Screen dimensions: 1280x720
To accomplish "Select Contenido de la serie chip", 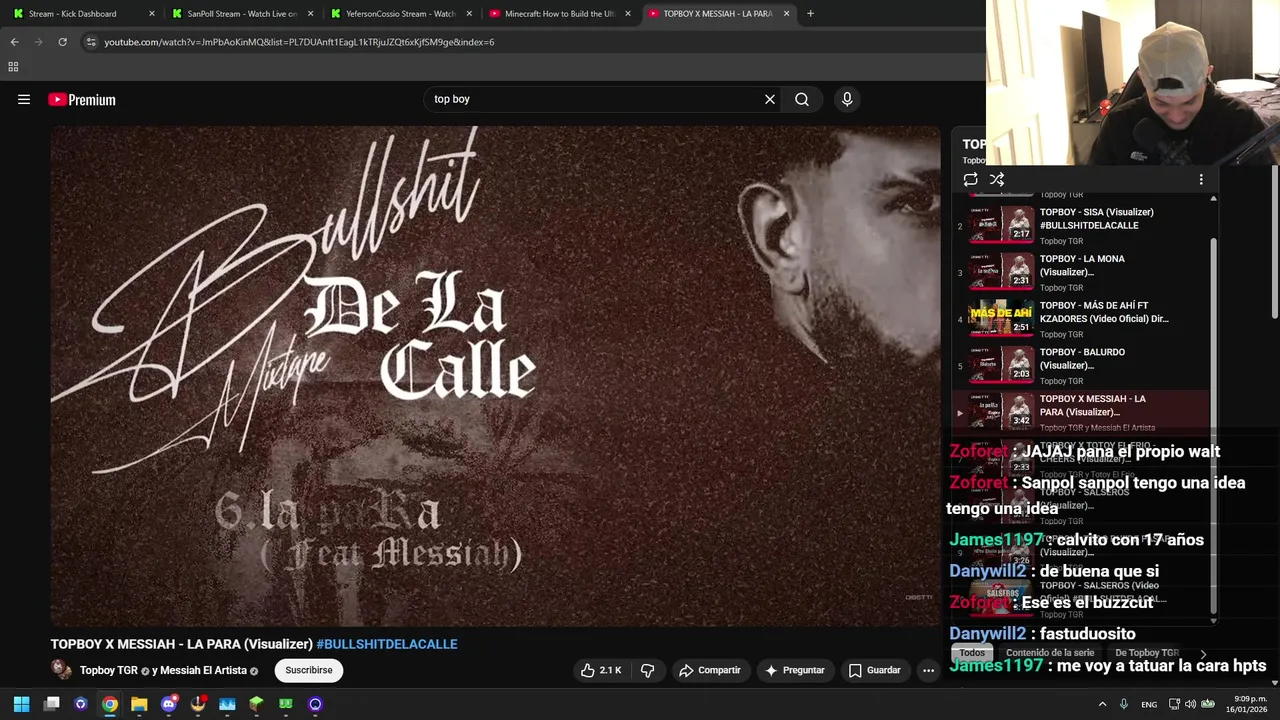I will pyautogui.click(x=1050, y=653).
